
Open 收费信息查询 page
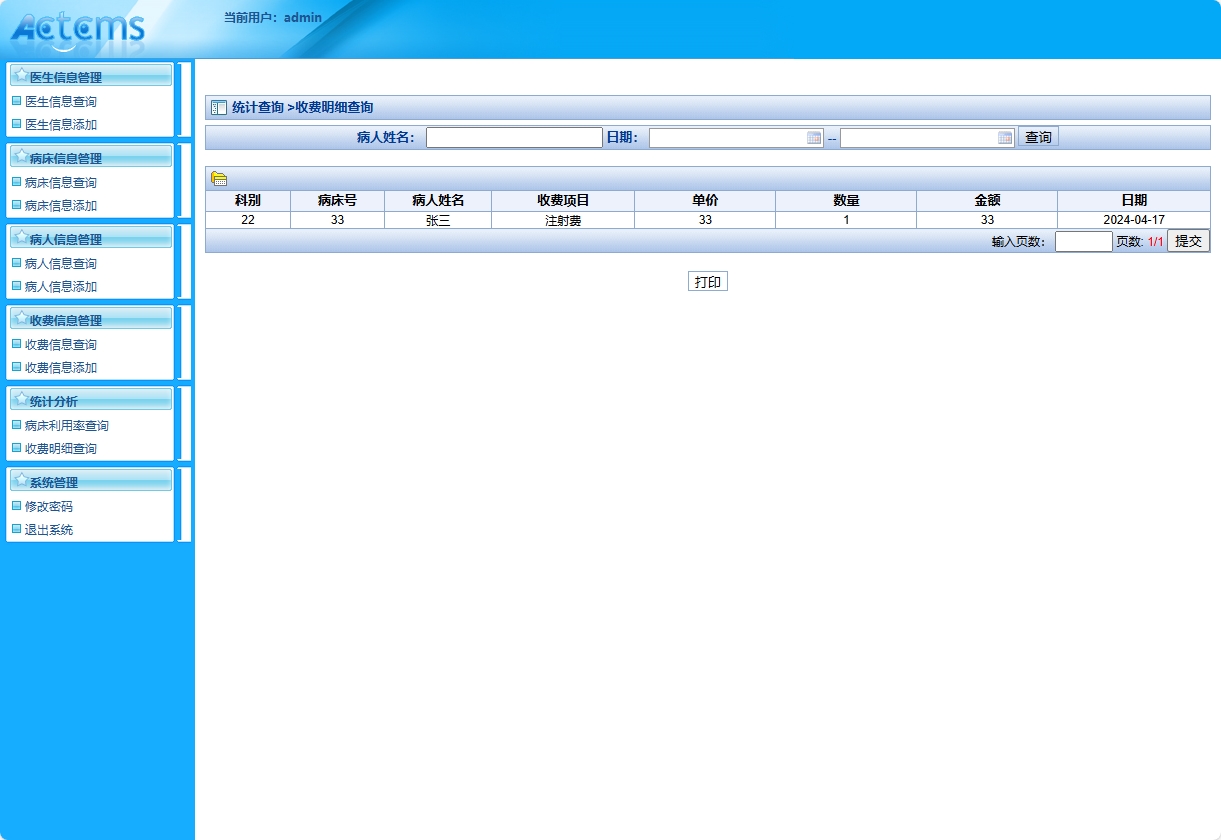(x=61, y=345)
